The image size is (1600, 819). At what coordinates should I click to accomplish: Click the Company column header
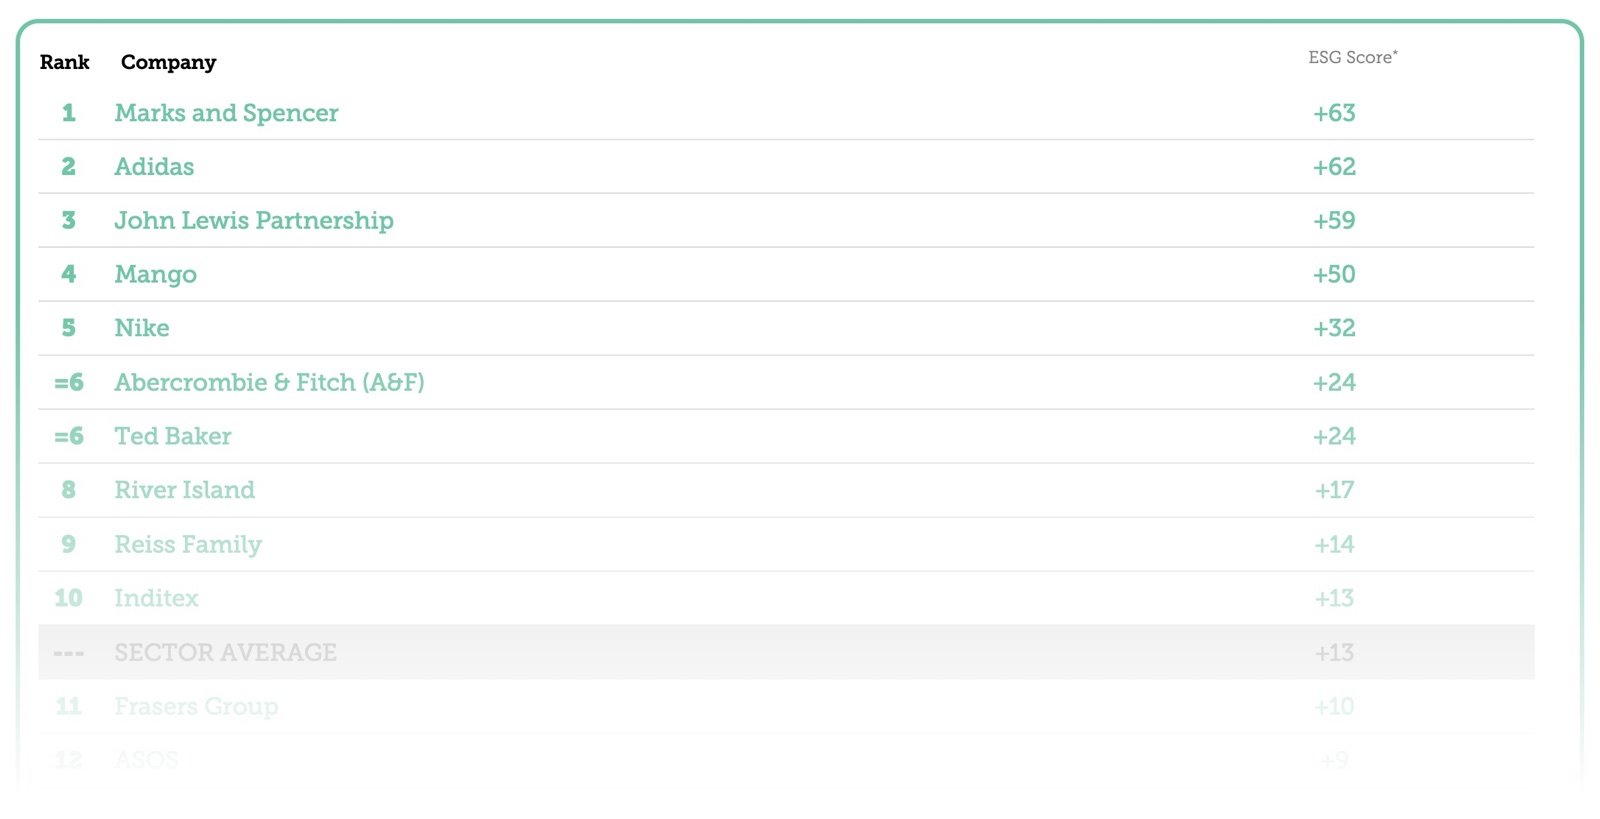point(168,62)
